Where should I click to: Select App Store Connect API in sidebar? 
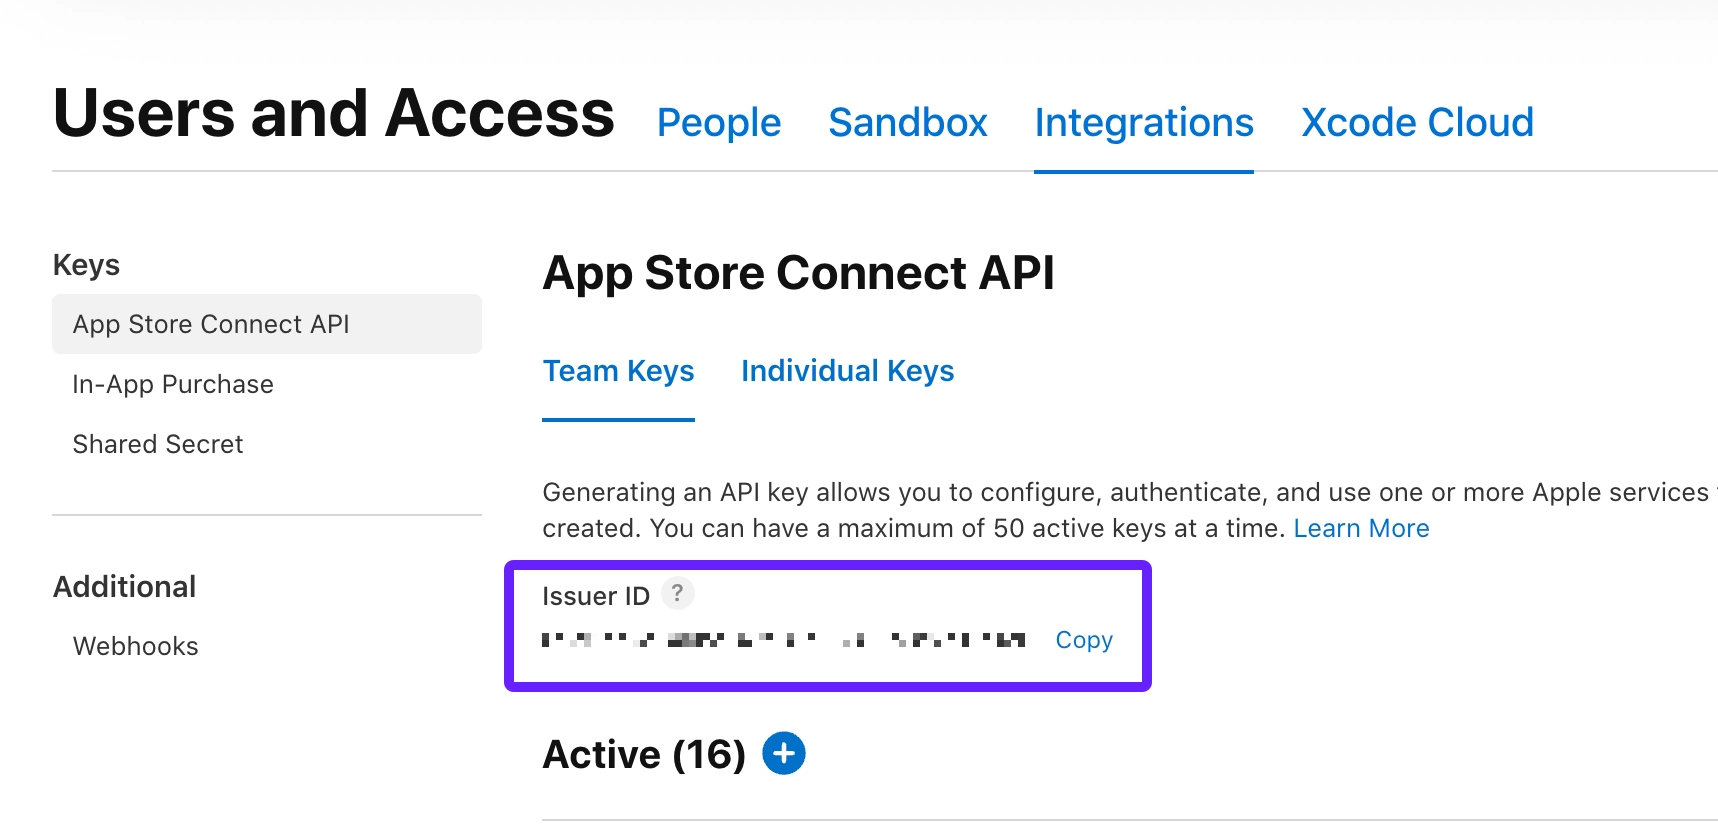tap(211, 324)
